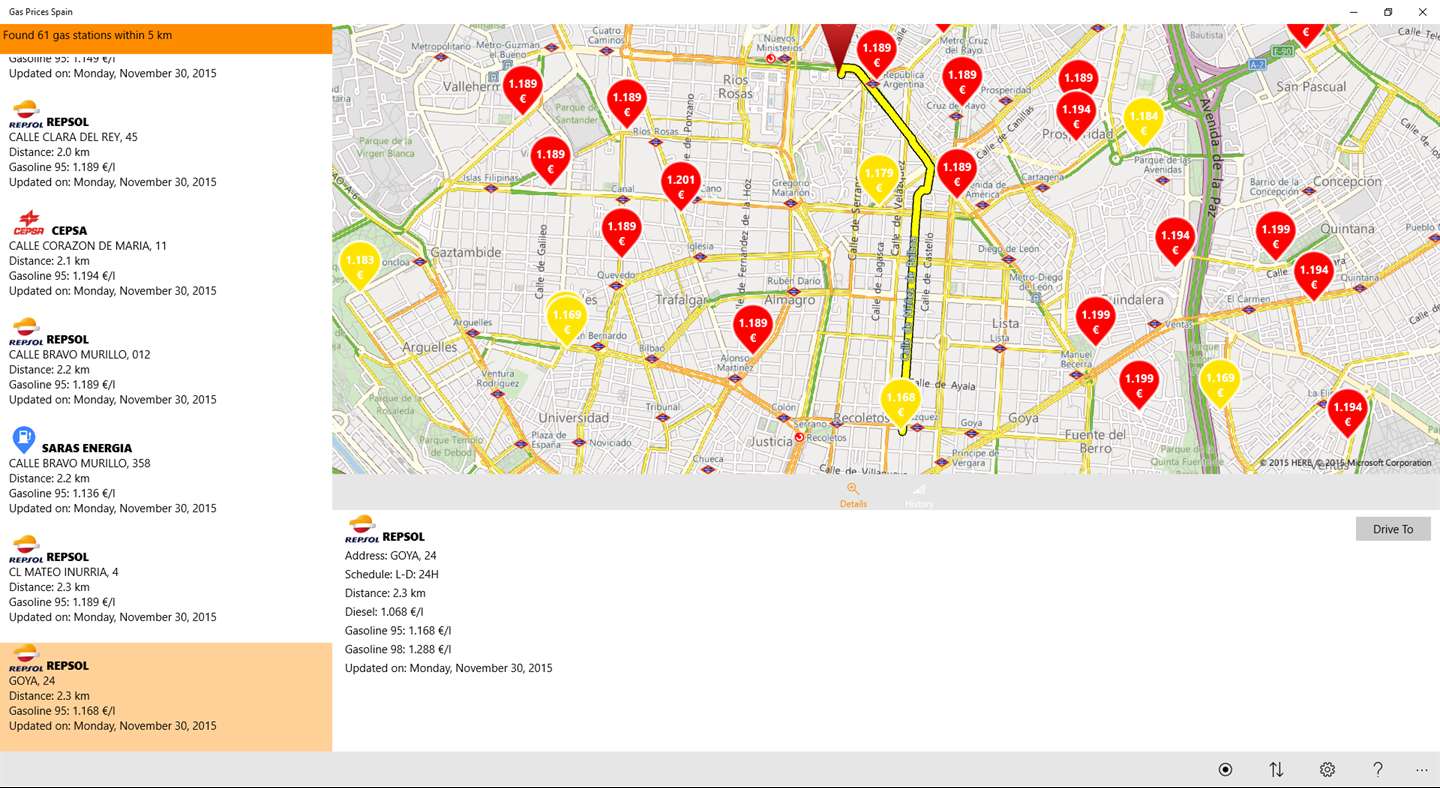Select the yellow 1.179 pin on Calle de Serrano
The image size is (1440, 788).
[x=878, y=179]
